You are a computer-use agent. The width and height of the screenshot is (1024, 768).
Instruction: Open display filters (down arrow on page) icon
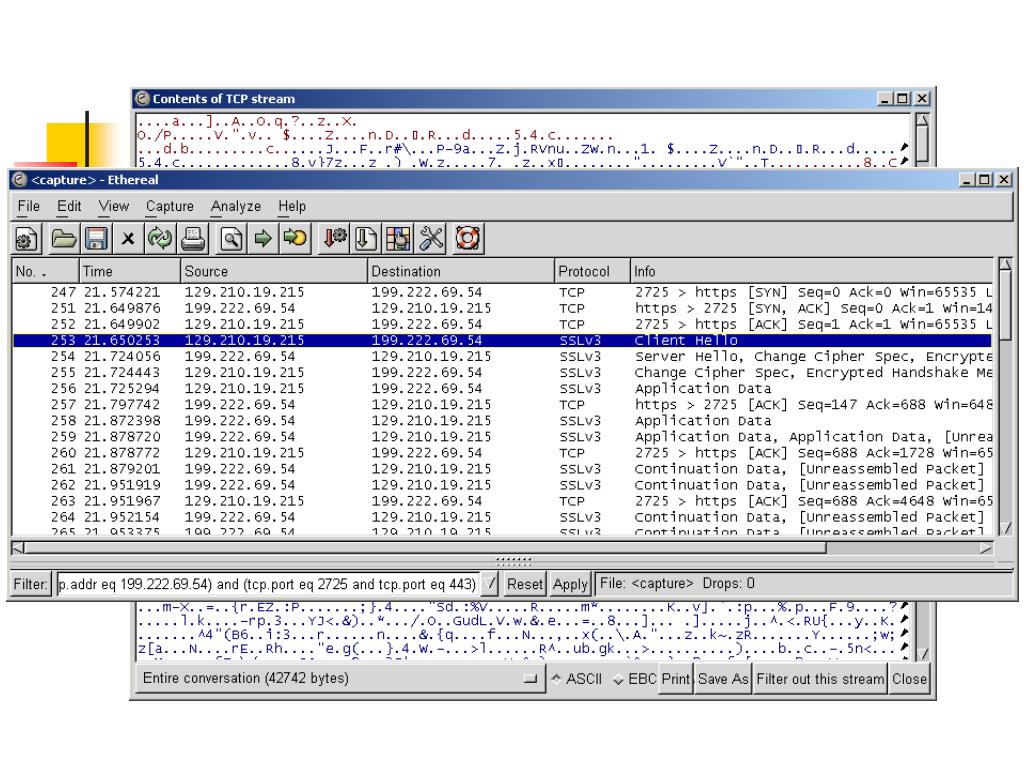pos(366,239)
